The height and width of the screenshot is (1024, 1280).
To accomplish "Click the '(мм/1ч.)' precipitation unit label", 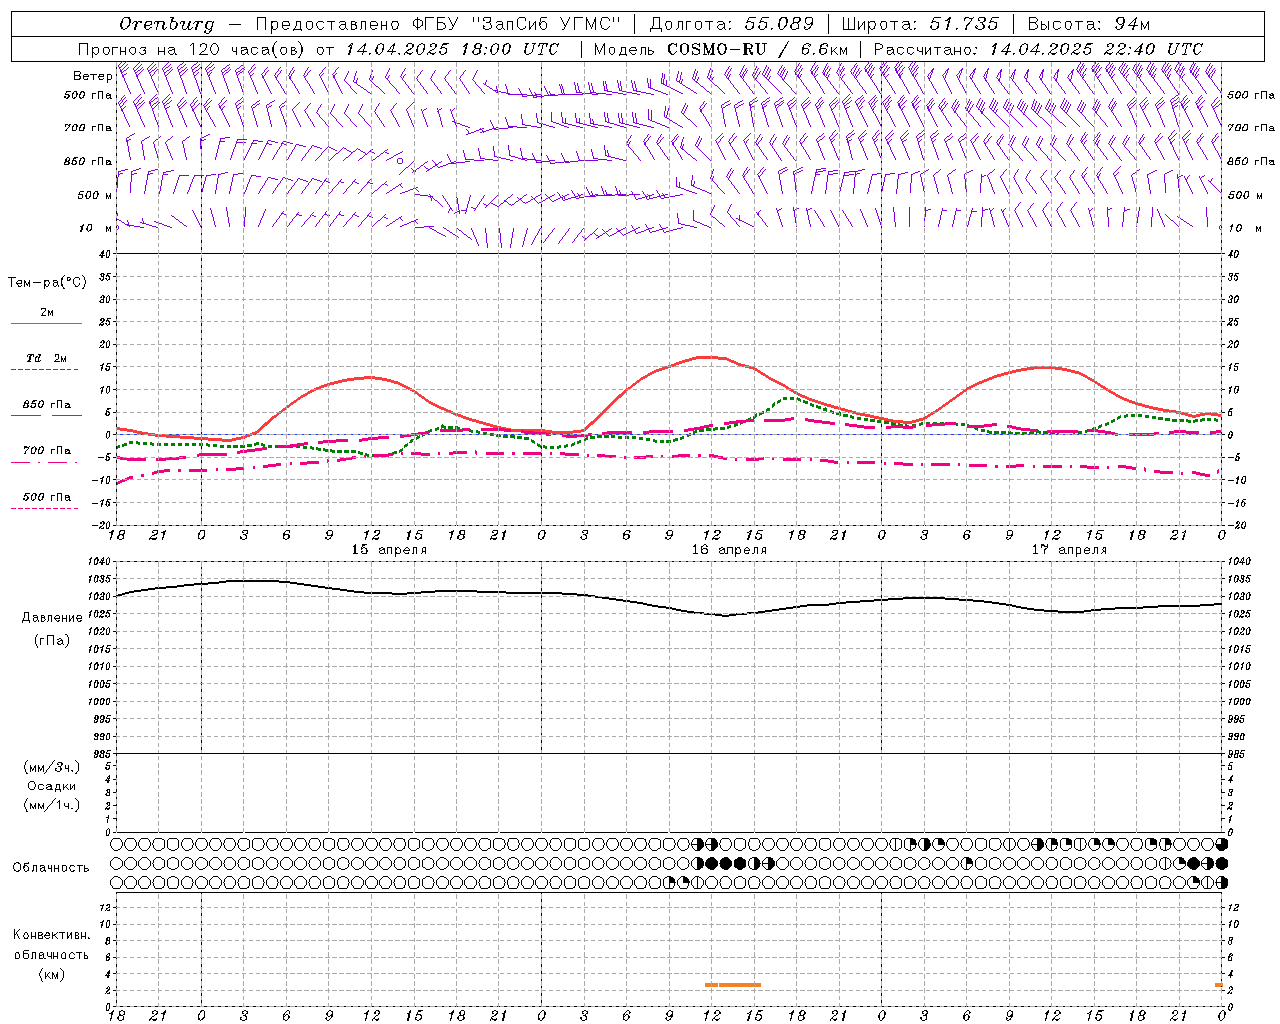I will (52, 805).
